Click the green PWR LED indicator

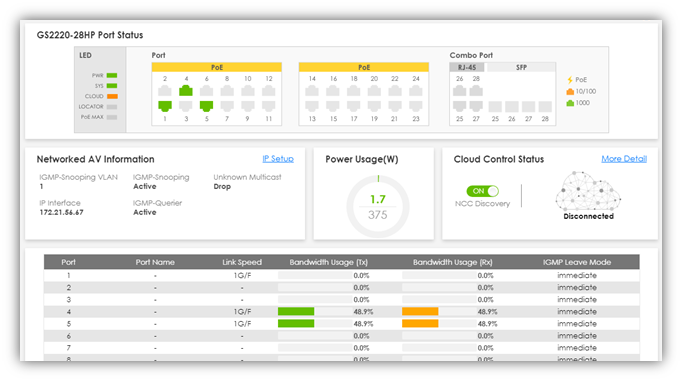(112, 75)
